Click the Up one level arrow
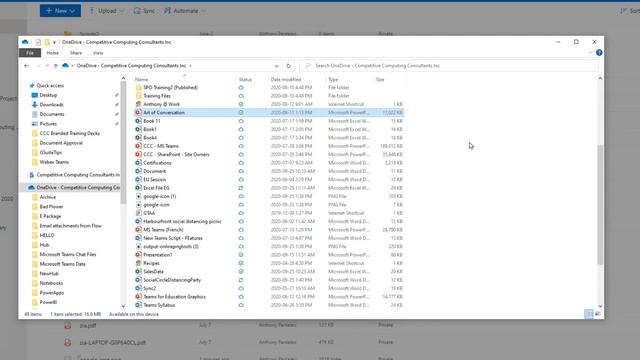The width and height of the screenshot is (640, 360). tap(56, 66)
